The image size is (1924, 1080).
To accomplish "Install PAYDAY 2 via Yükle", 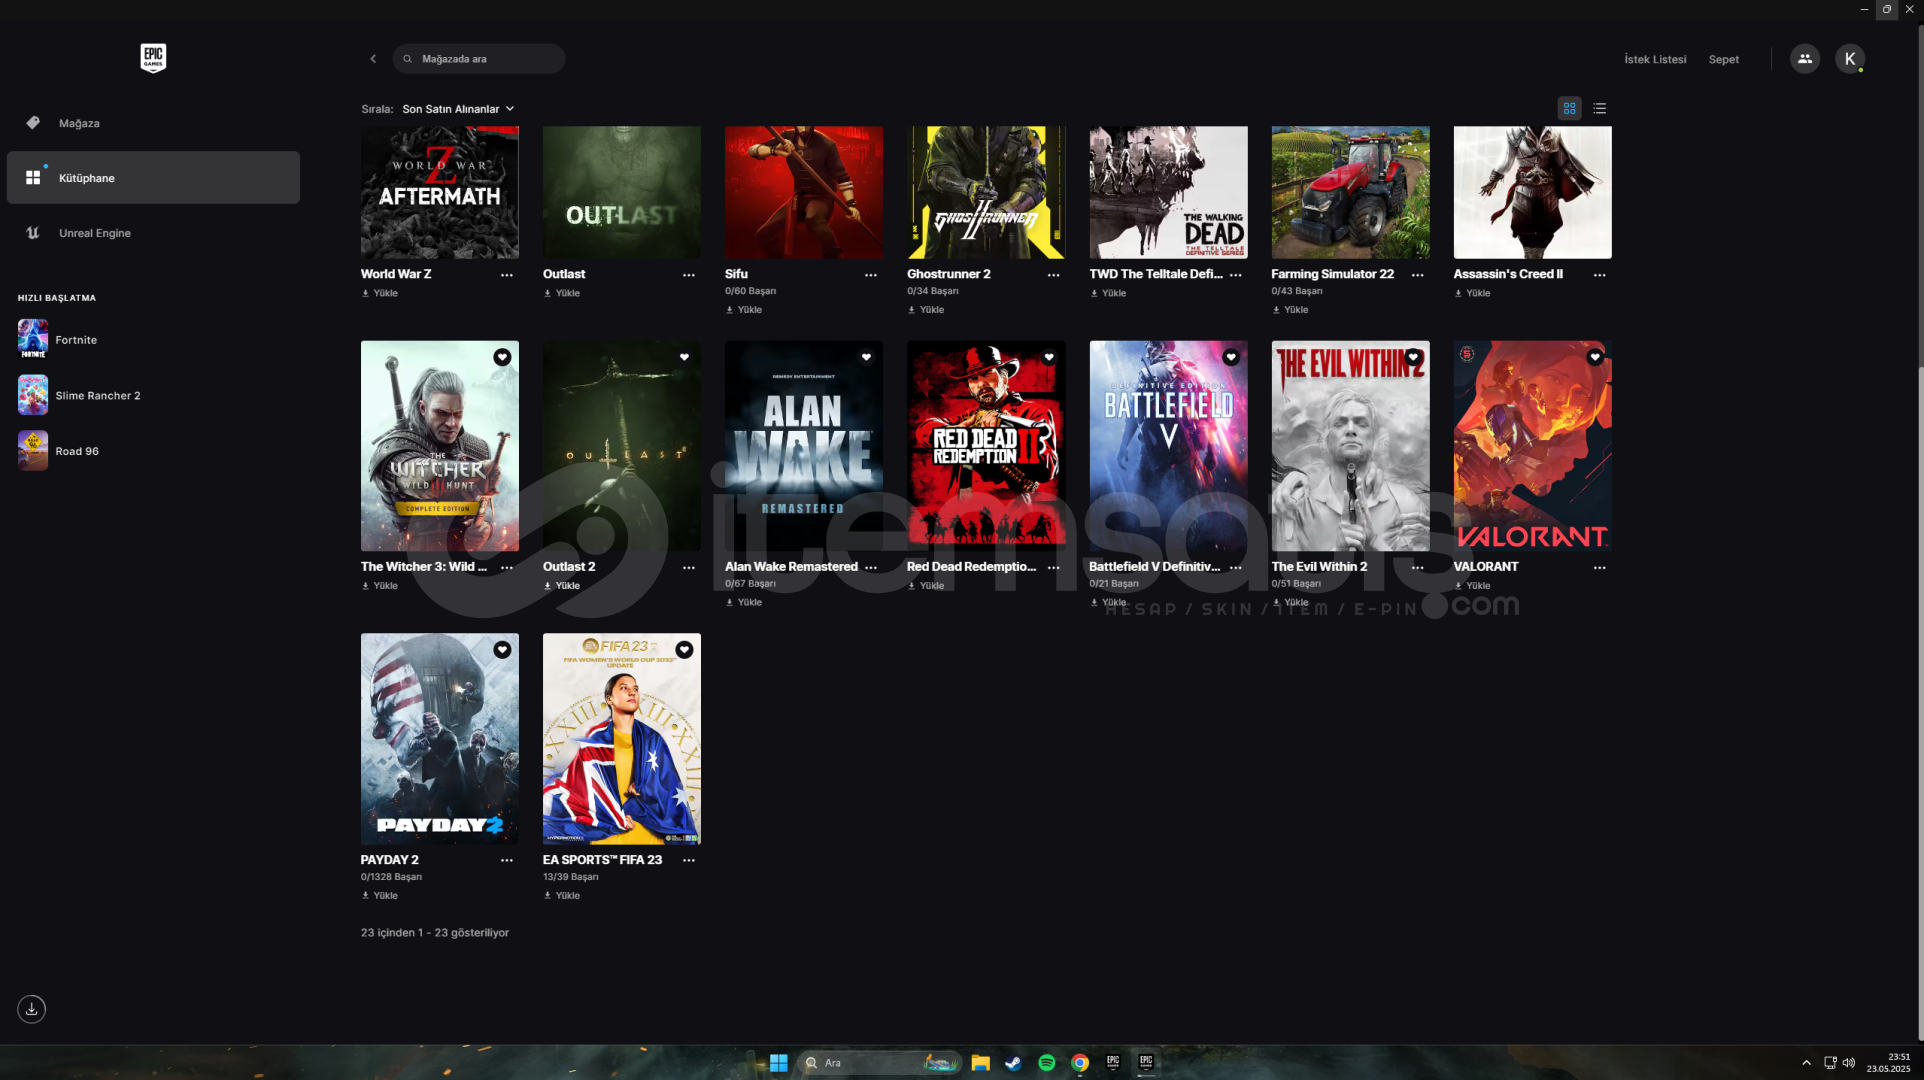I will [380, 896].
